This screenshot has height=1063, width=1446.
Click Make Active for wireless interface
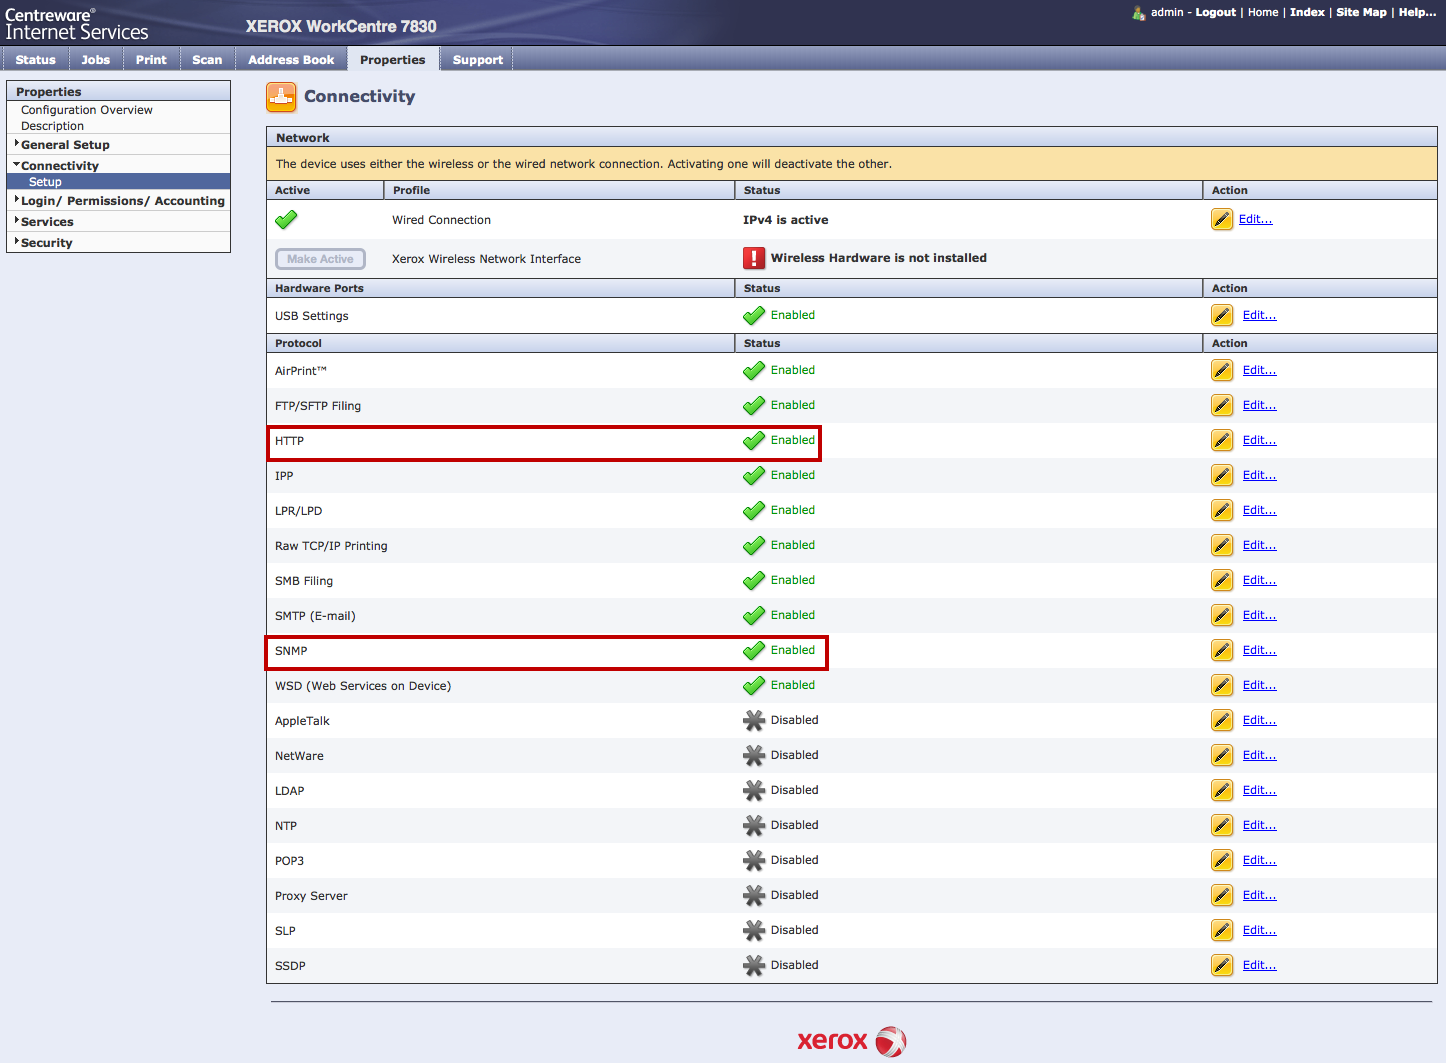pyautogui.click(x=320, y=259)
